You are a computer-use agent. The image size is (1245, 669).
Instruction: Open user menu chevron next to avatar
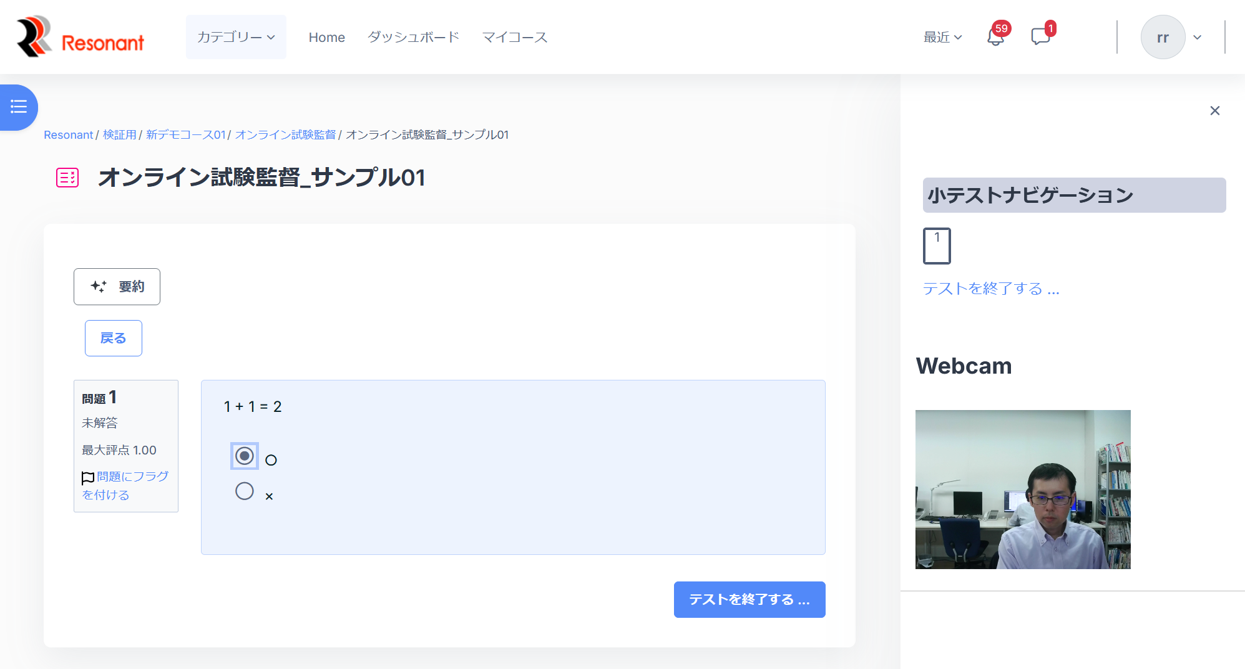1197,38
